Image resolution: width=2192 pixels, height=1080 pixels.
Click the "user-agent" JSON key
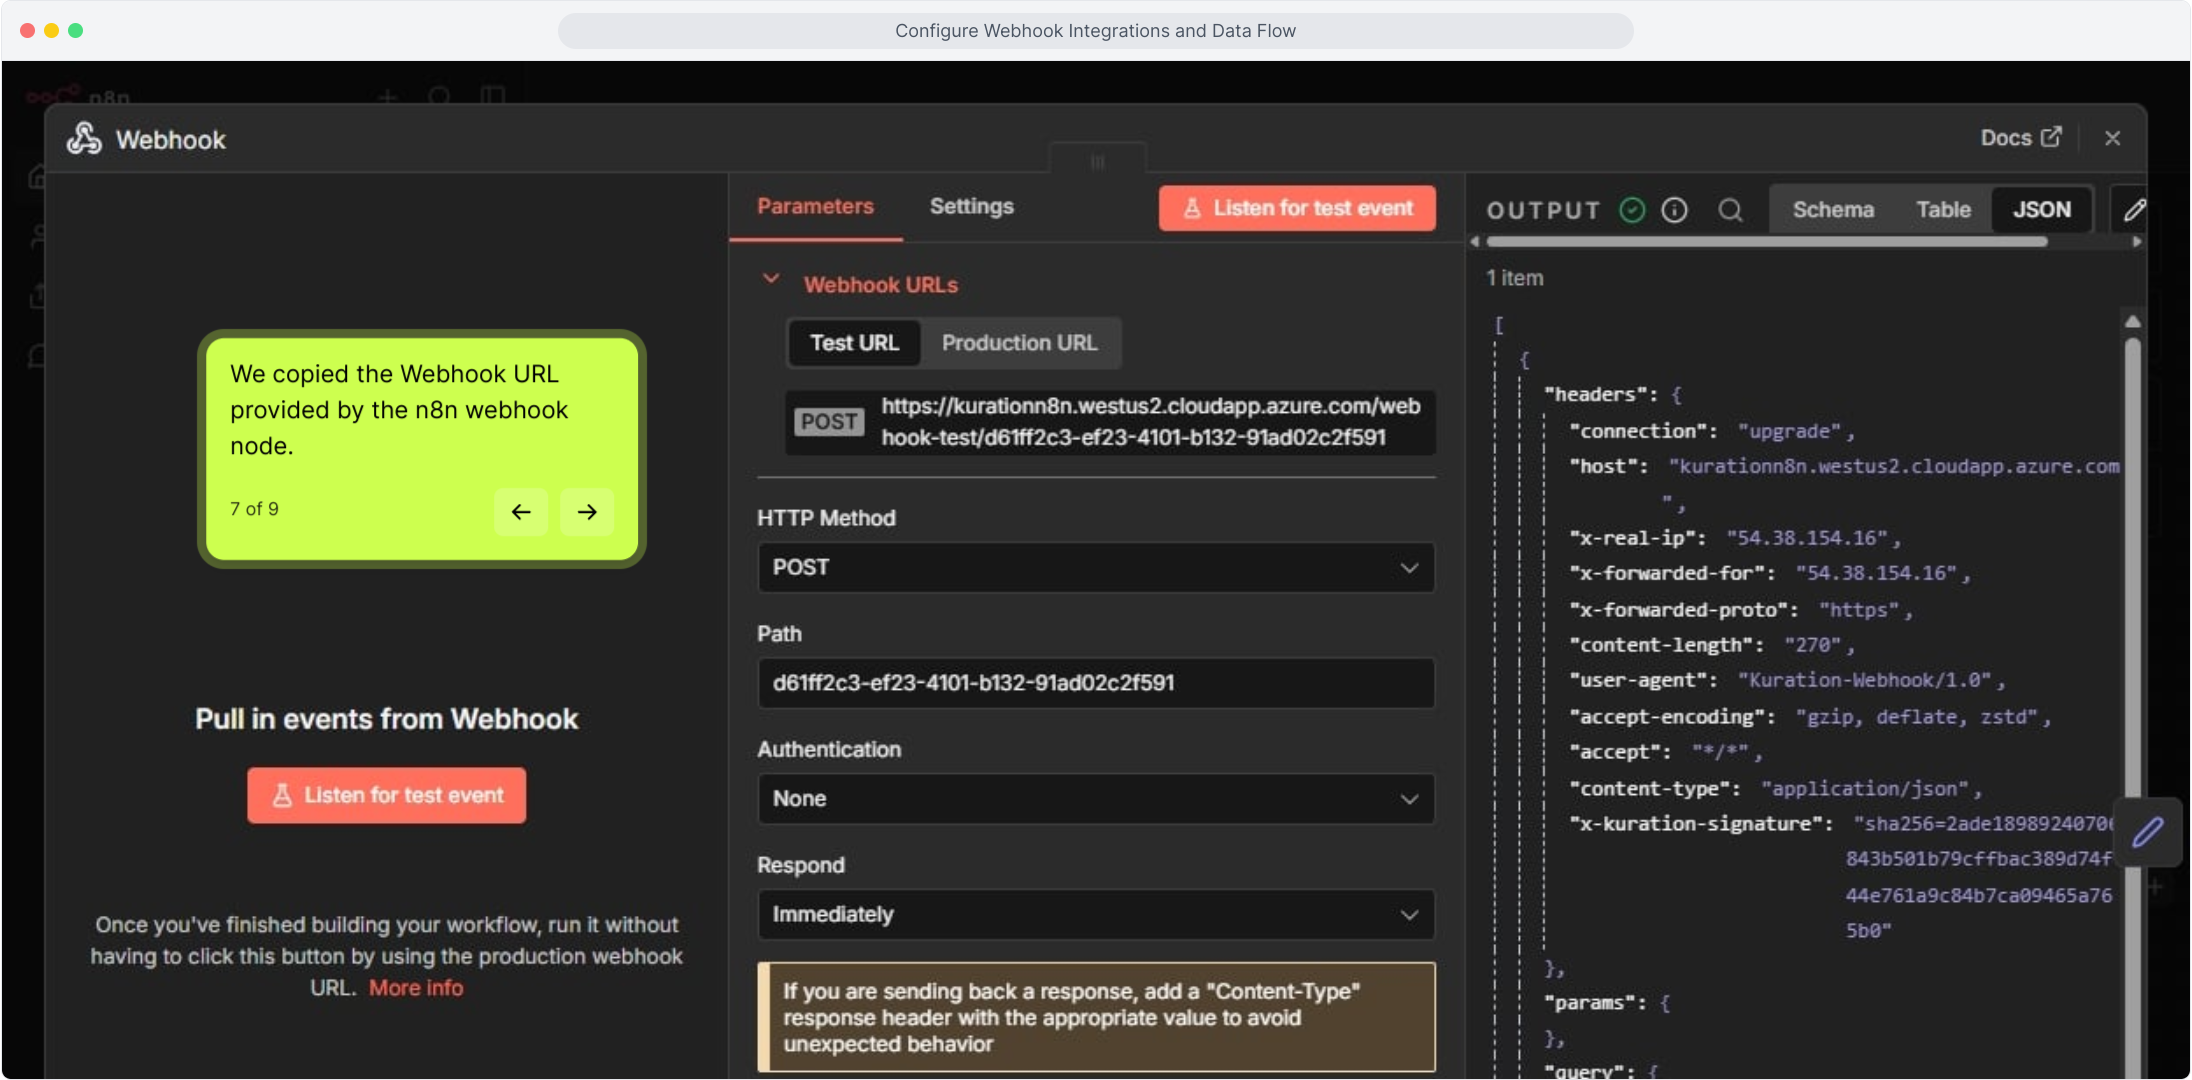tap(1642, 680)
